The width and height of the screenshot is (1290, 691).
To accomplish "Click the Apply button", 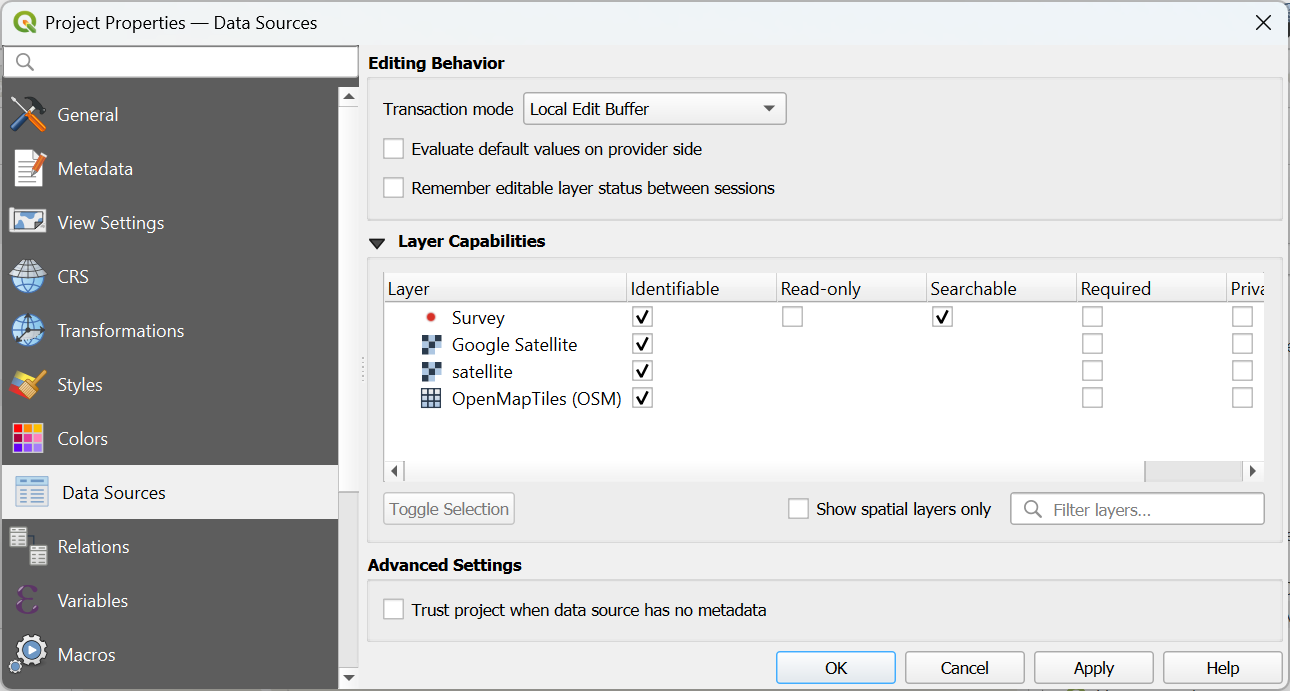I will 1093,668.
